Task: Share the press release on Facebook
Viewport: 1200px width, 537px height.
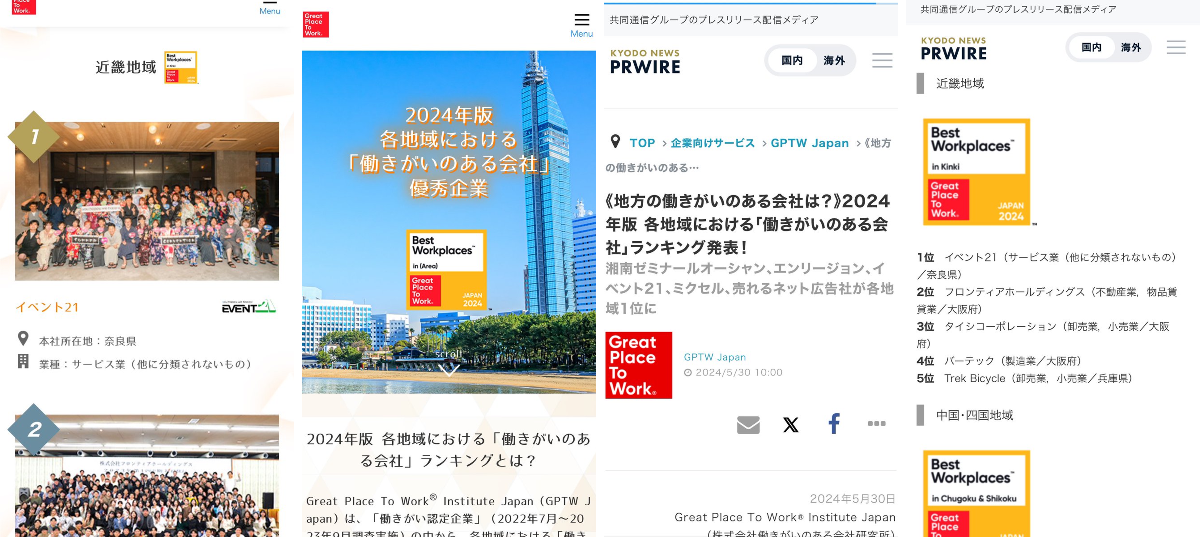Action: click(834, 424)
